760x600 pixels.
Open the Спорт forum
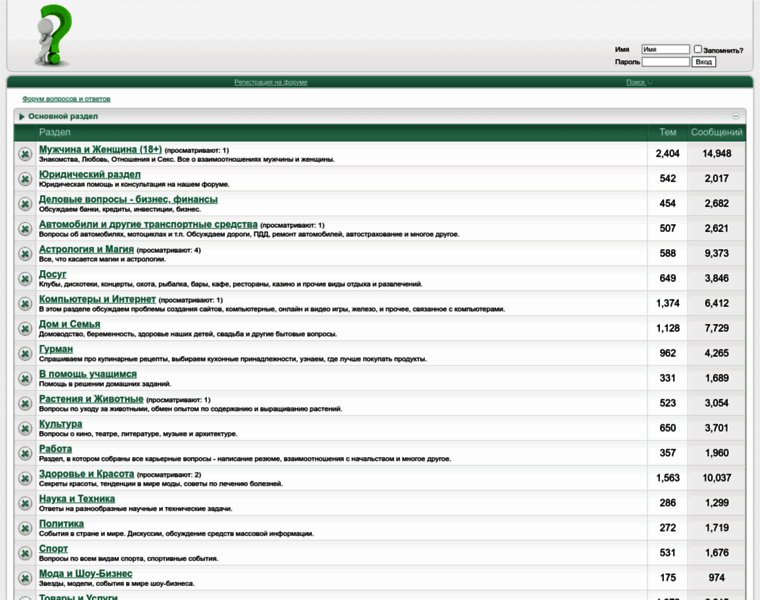point(53,549)
